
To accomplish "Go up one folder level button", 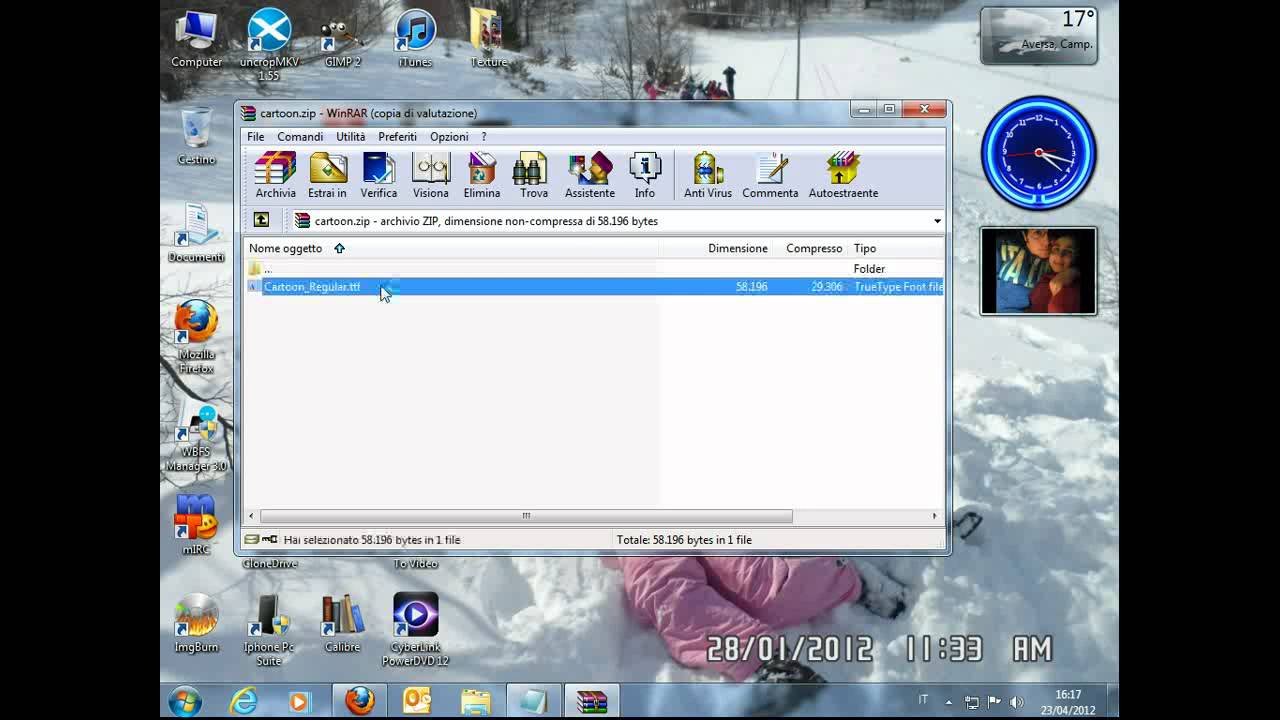I will (261, 220).
